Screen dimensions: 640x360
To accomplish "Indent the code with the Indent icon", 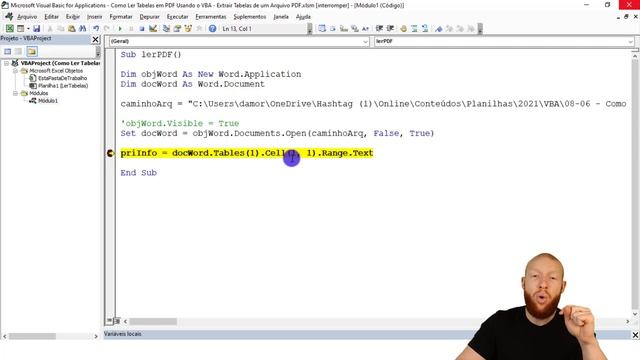I will [x=379, y=29].
